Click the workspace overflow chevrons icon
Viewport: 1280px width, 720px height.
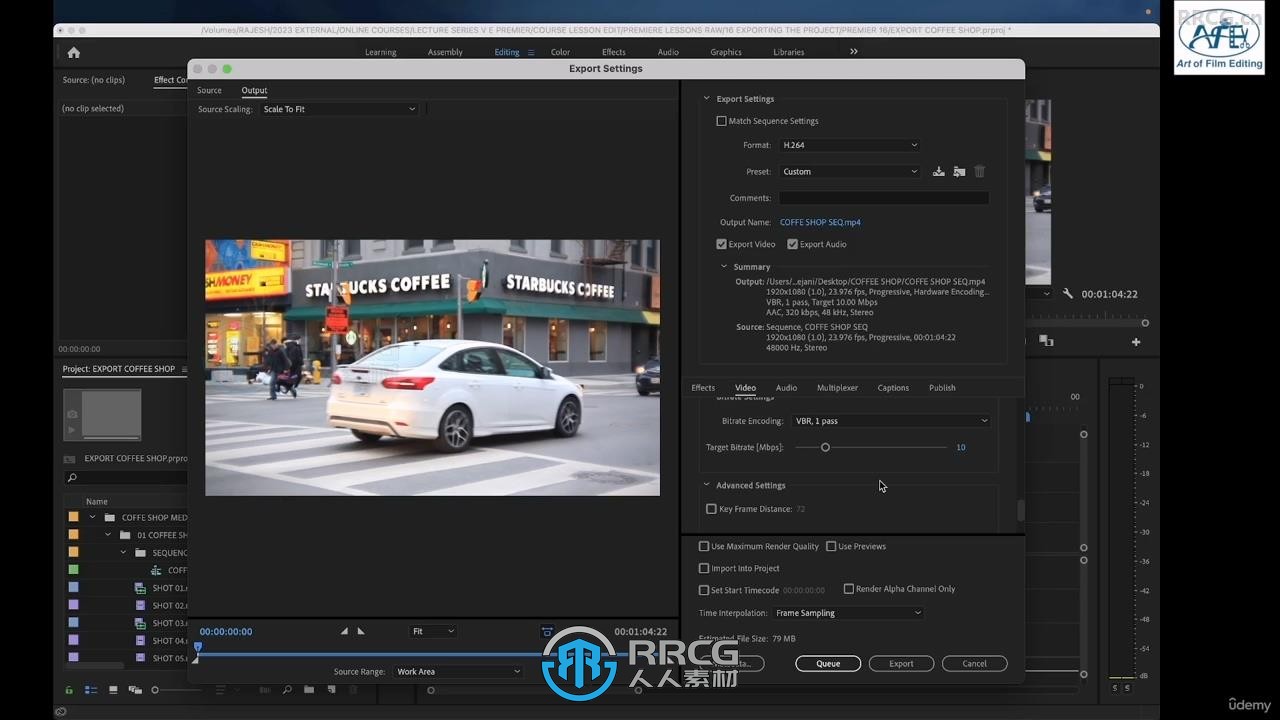coord(854,51)
